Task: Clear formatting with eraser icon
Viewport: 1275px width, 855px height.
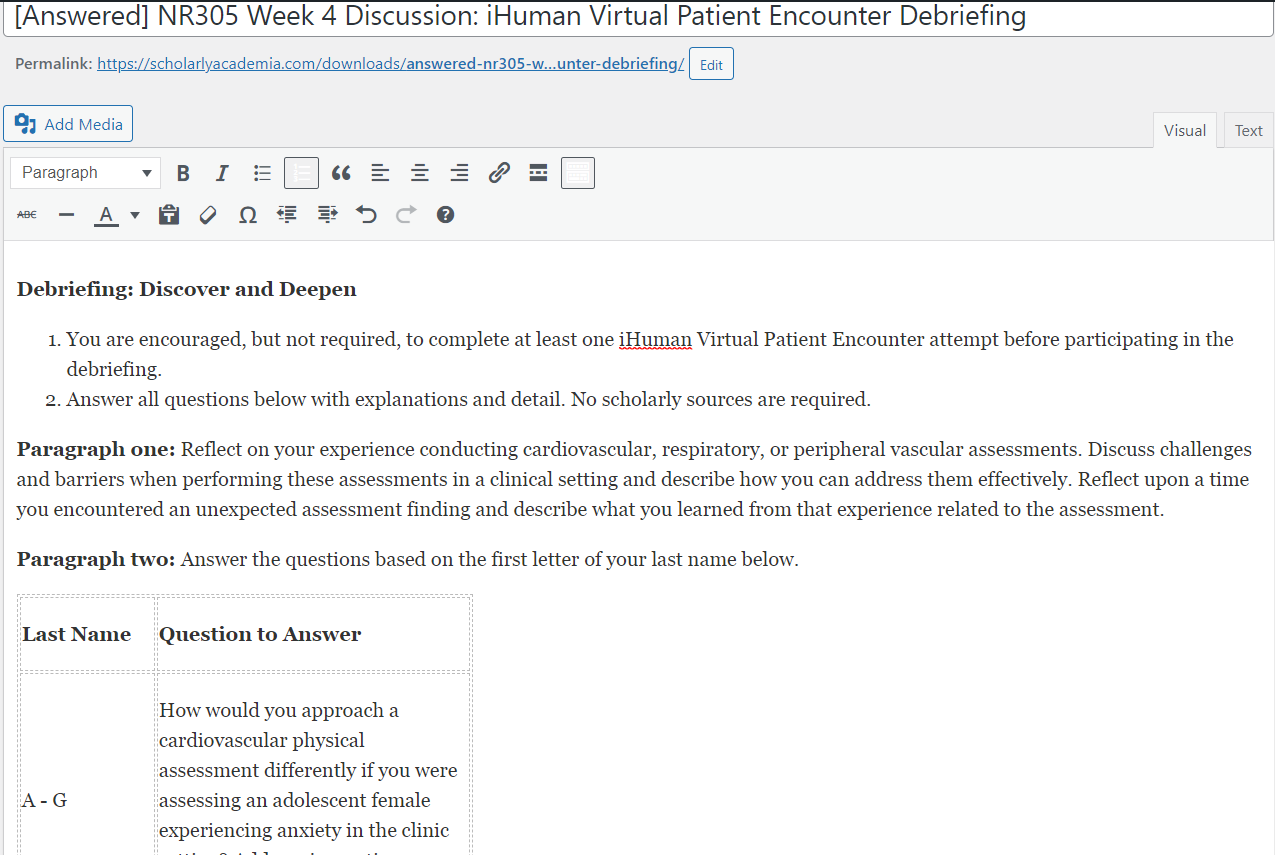Action: pos(208,215)
